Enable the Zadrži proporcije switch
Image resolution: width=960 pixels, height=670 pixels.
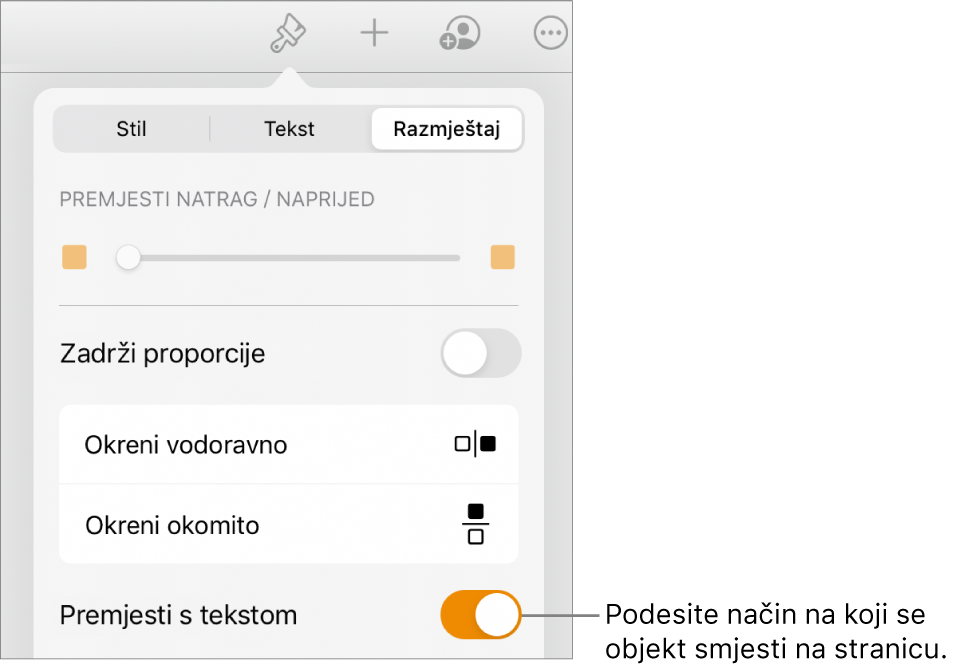point(481,353)
